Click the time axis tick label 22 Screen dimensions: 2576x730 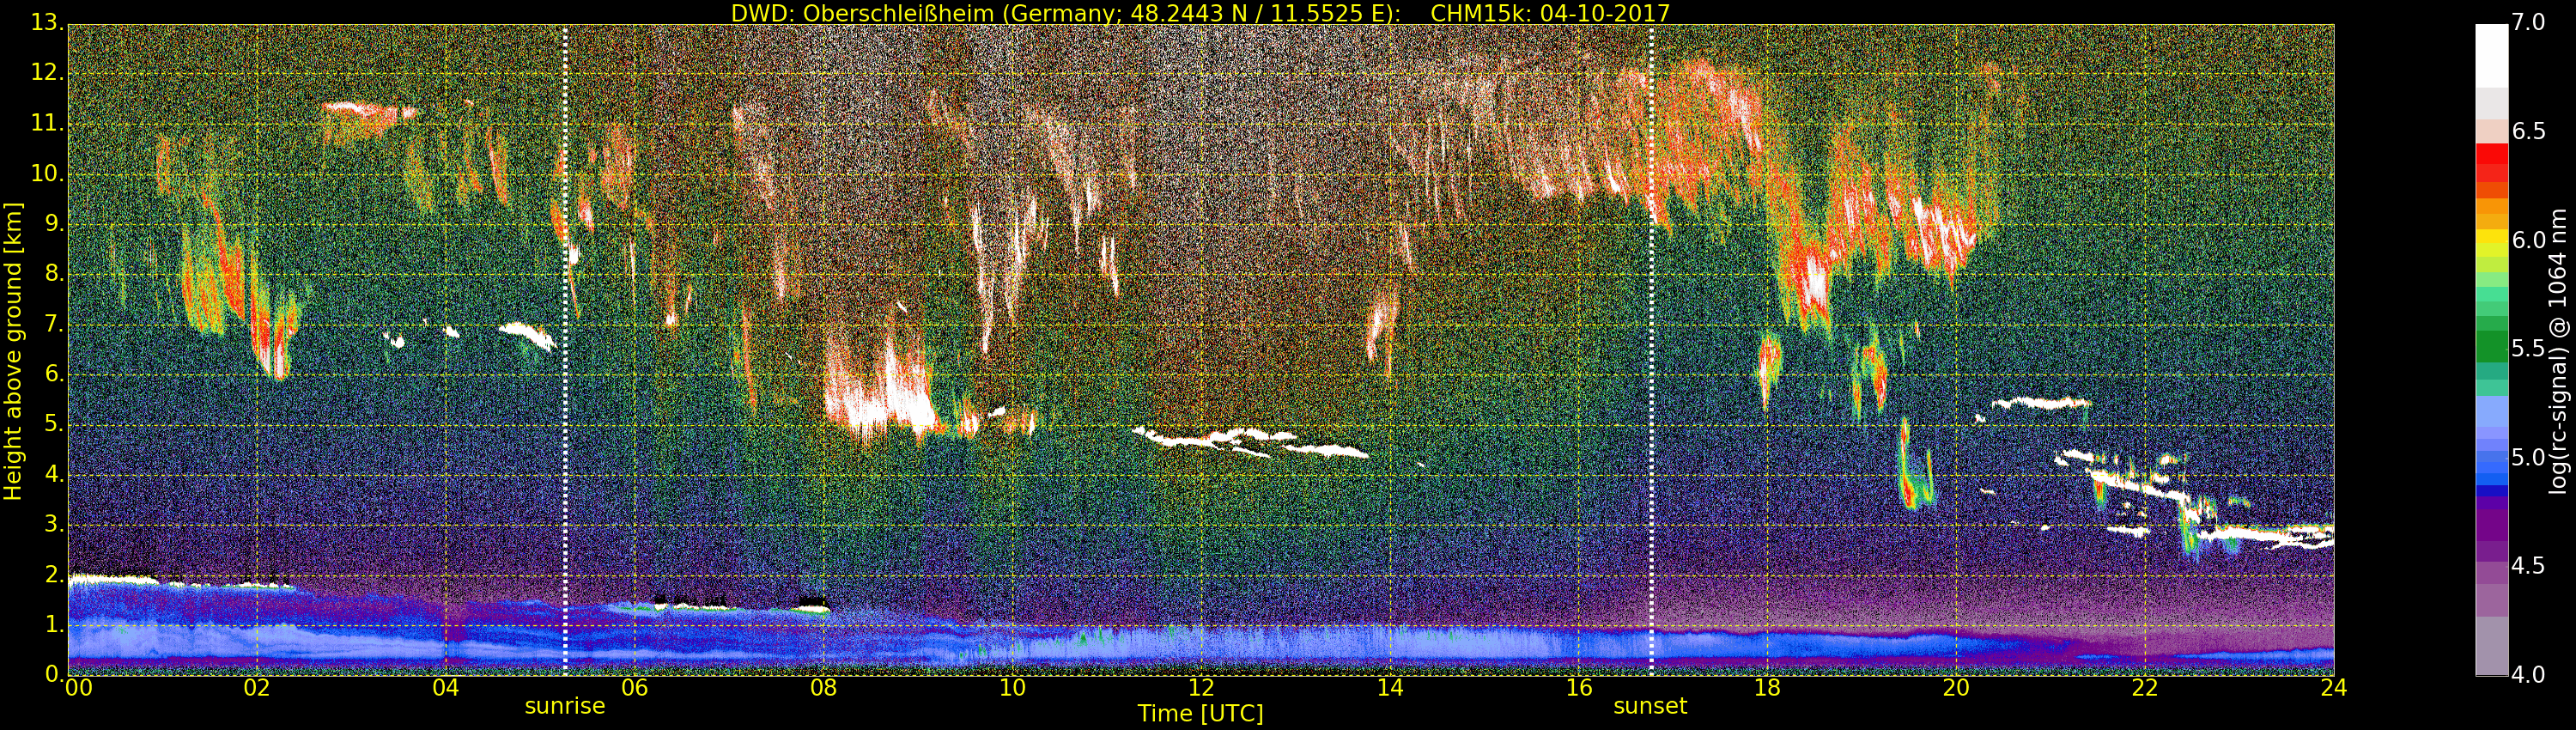2145,688
